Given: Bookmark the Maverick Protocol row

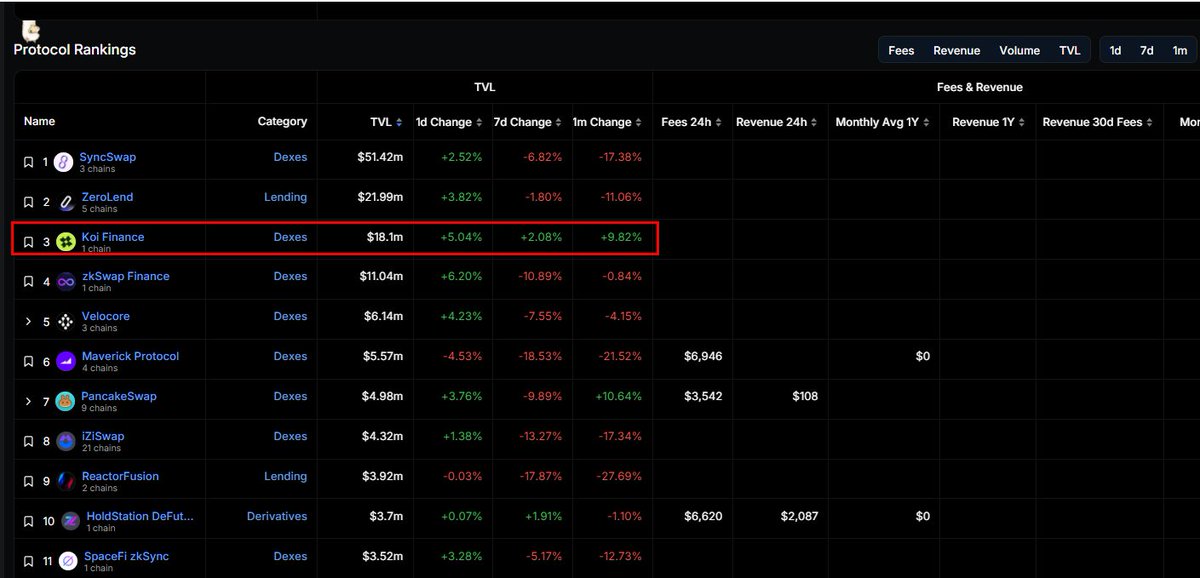Looking at the screenshot, I should click(x=28, y=361).
